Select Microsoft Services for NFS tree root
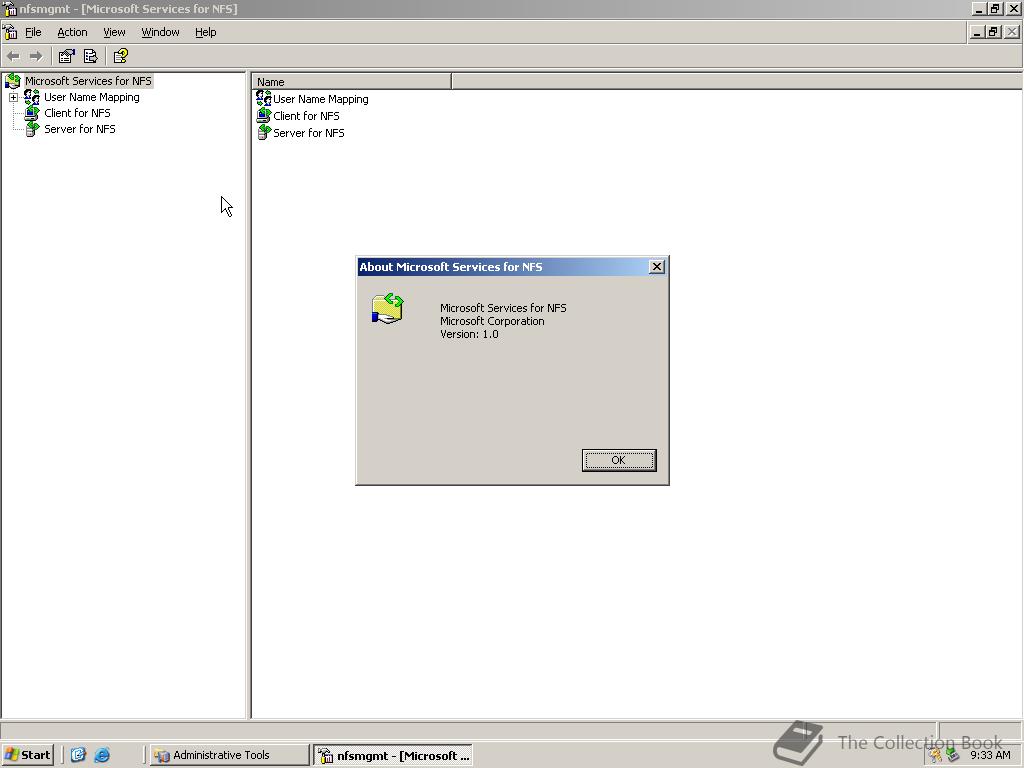The width and height of the screenshot is (1024, 768). (88, 81)
